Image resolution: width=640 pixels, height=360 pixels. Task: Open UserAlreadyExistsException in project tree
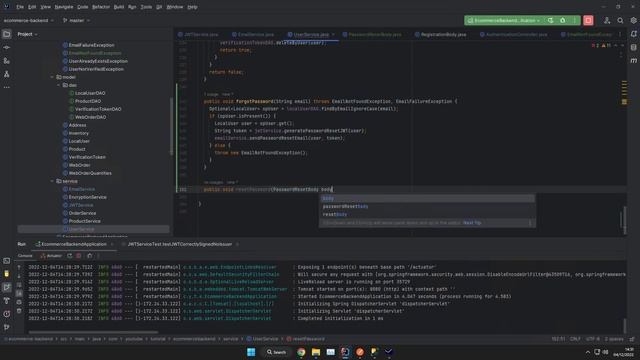click(98, 61)
